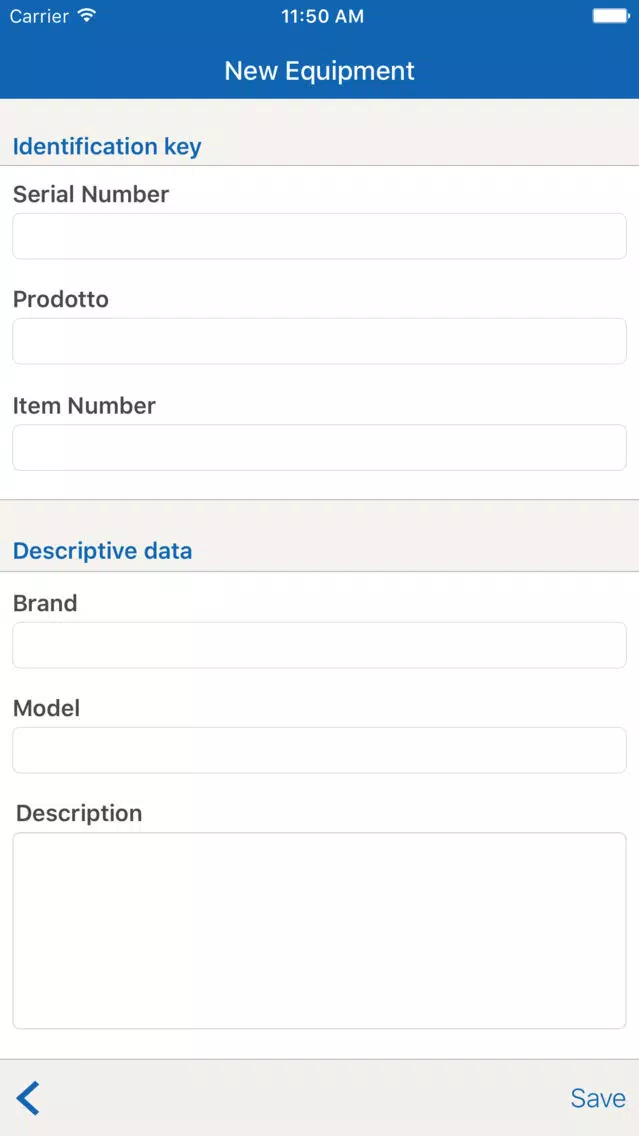Image resolution: width=639 pixels, height=1136 pixels.
Task: Click into the Item Number field
Action: pyautogui.click(x=320, y=448)
